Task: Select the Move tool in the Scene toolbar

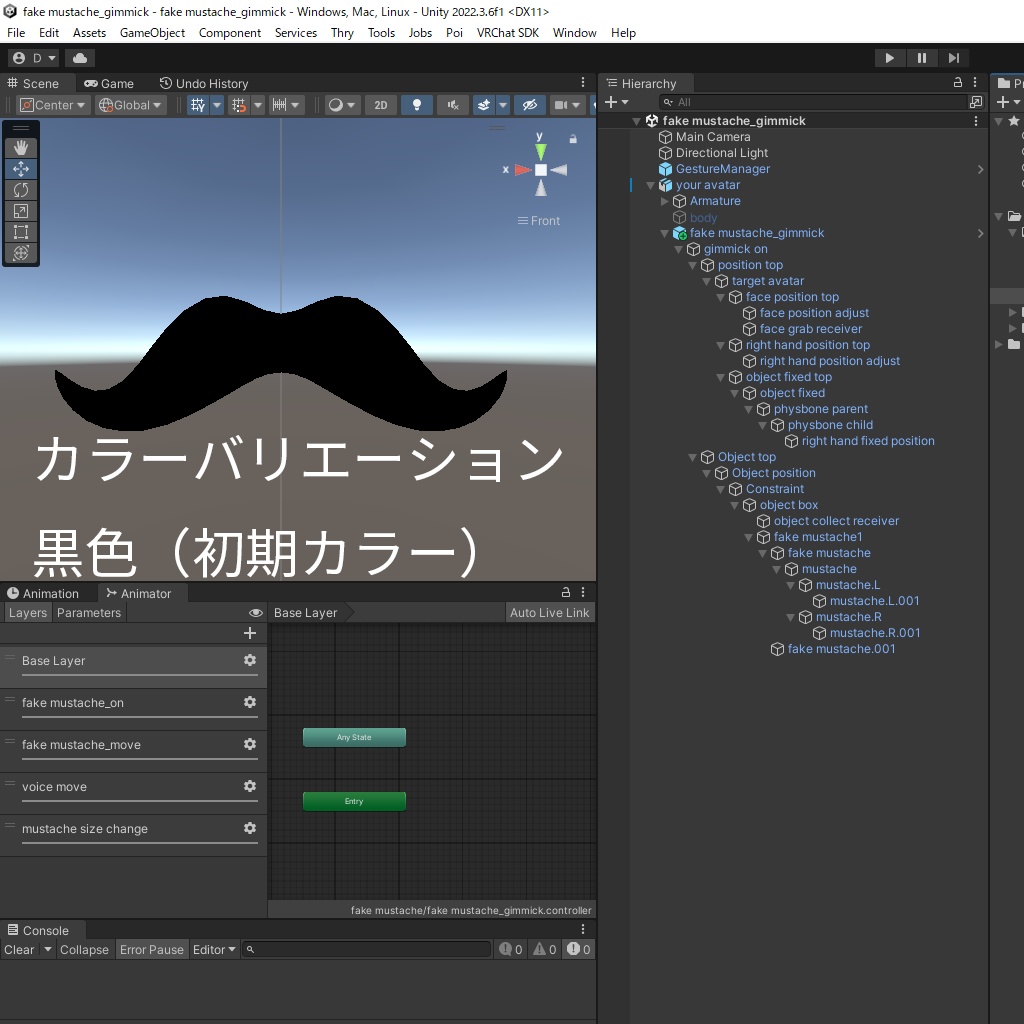Action: tap(20, 169)
